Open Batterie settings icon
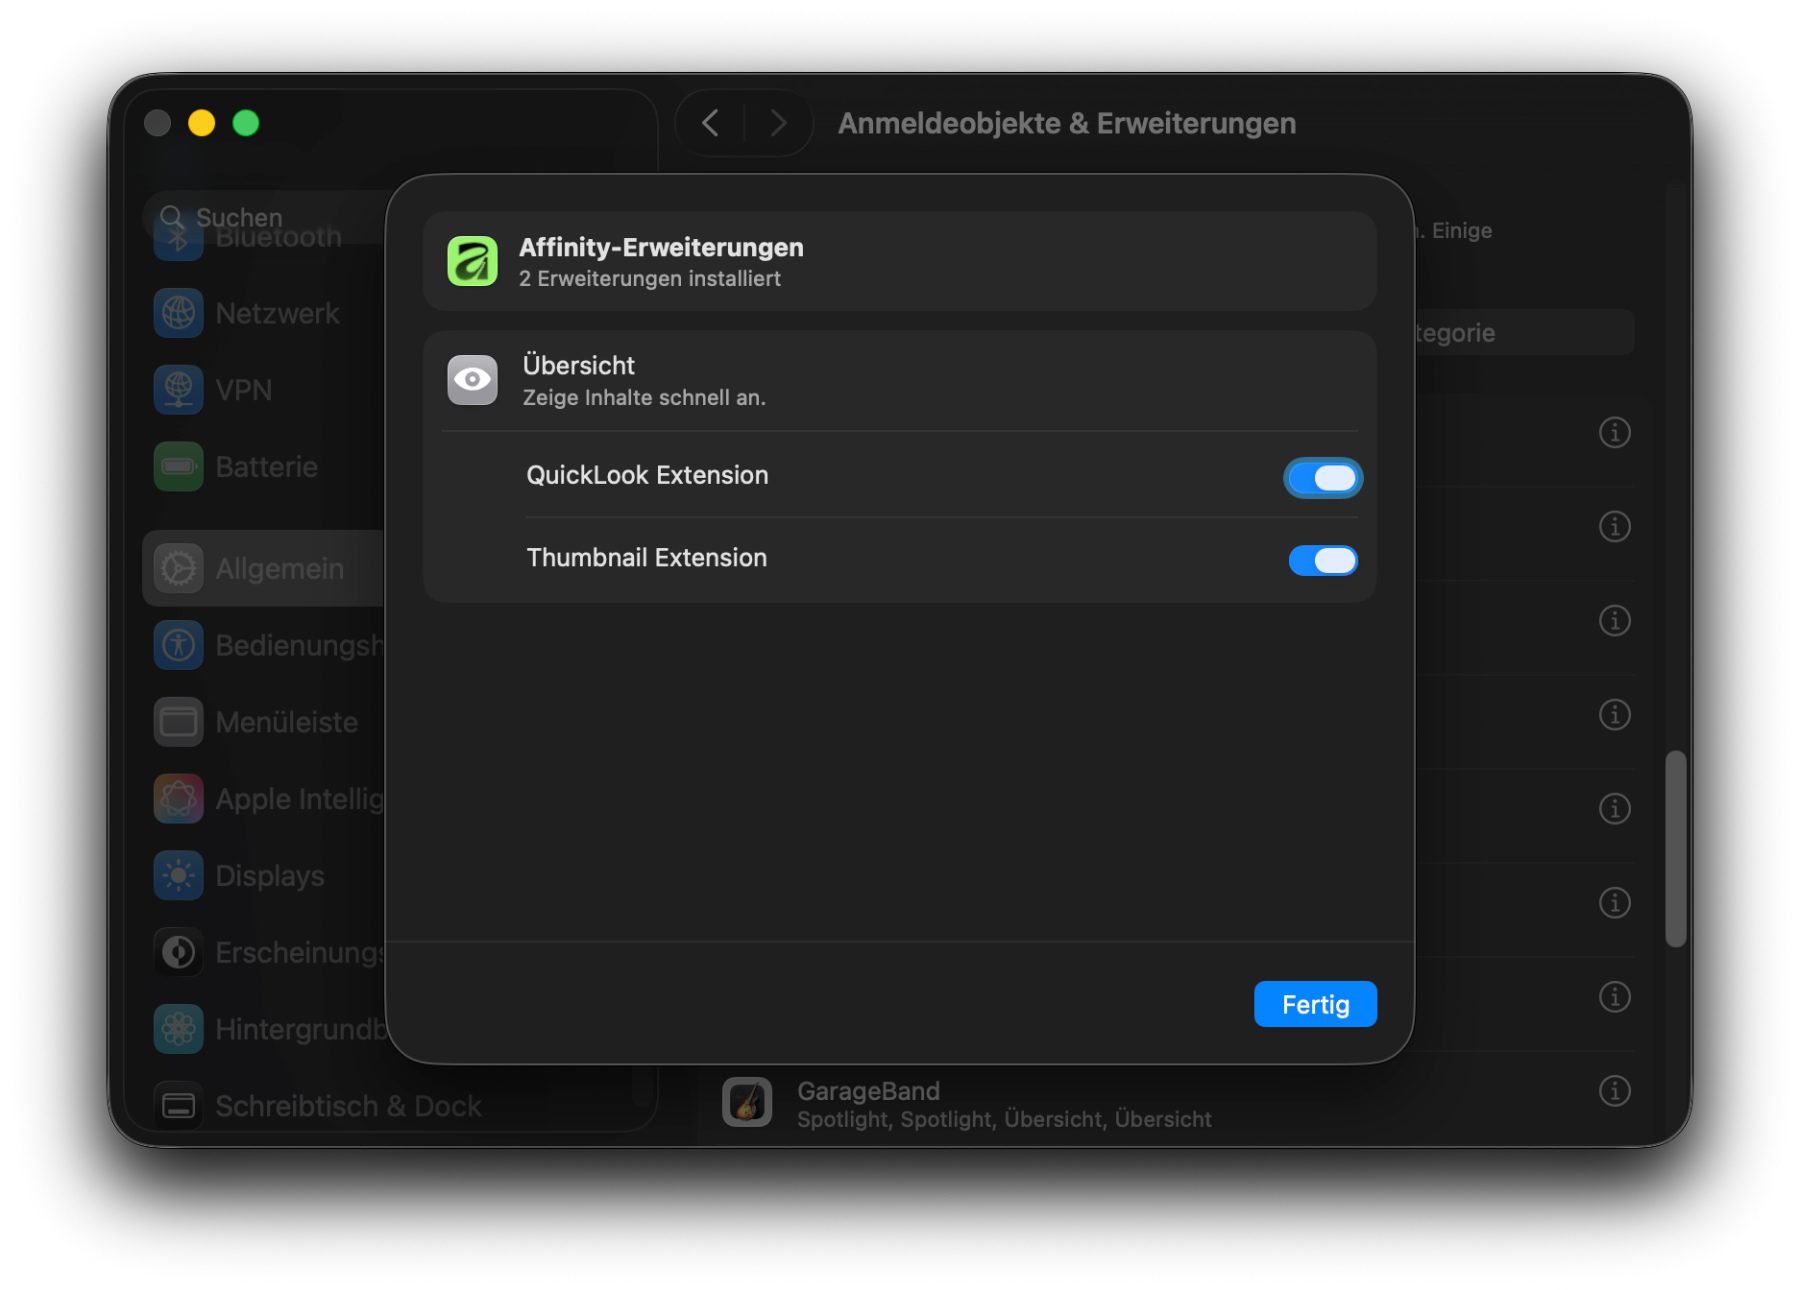This screenshot has height=1290, width=1800. [179, 467]
